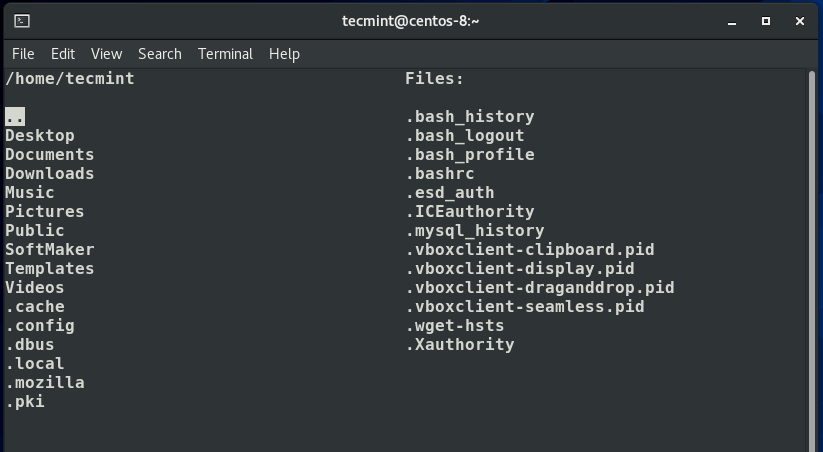823x452 pixels.
Task: Open the Help menu
Action: click(284, 54)
